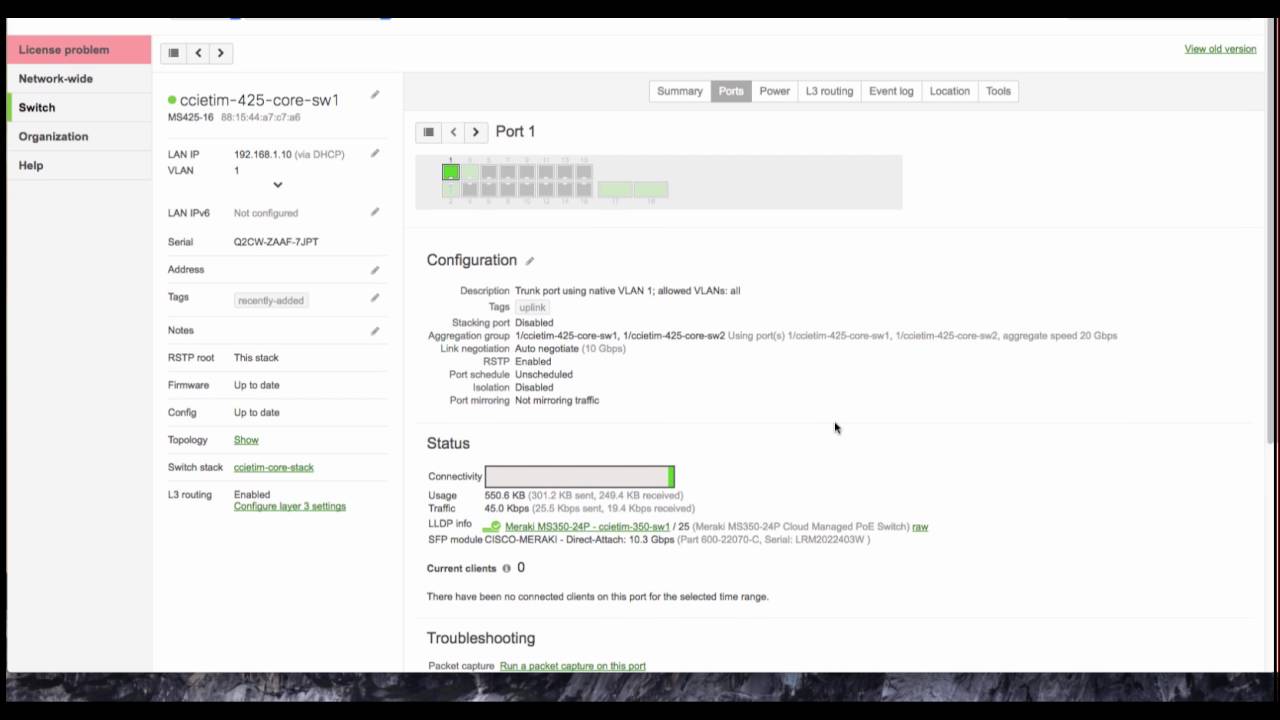Switch to the Power tab
This screenshot has width=1280, height=720.
(x=775, y=91)
